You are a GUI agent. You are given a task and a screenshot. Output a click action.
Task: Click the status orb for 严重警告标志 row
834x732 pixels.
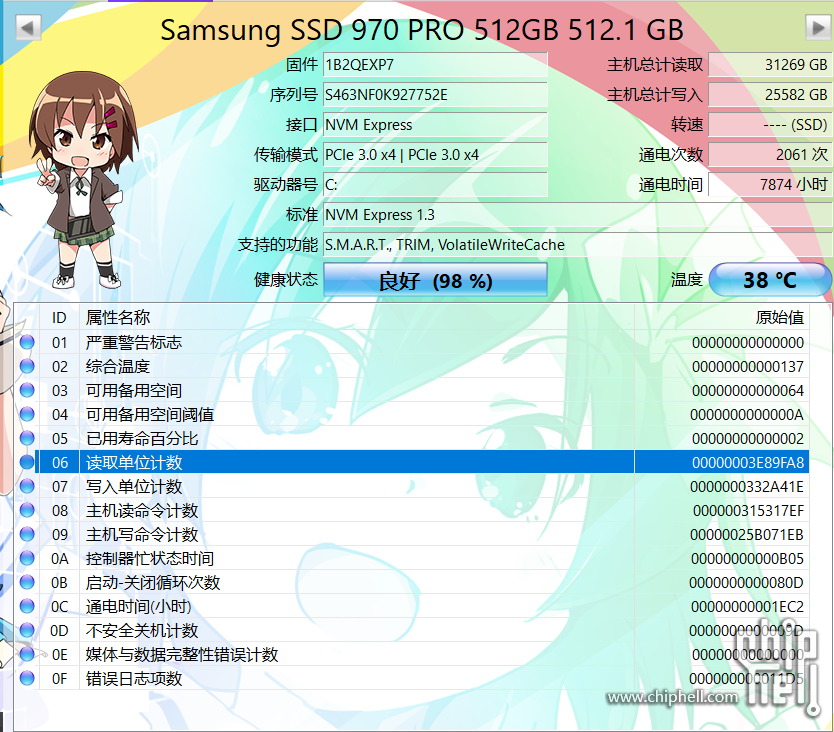(27, 342)
